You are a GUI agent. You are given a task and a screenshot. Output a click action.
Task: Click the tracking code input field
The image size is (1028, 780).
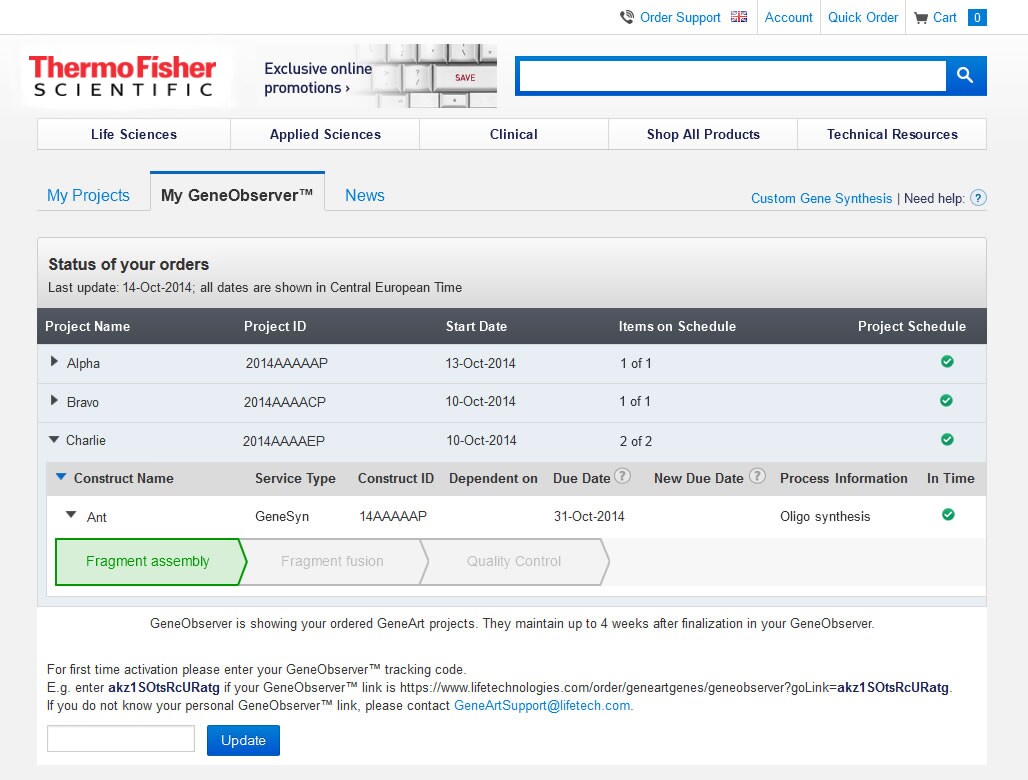tap(120, 738)
